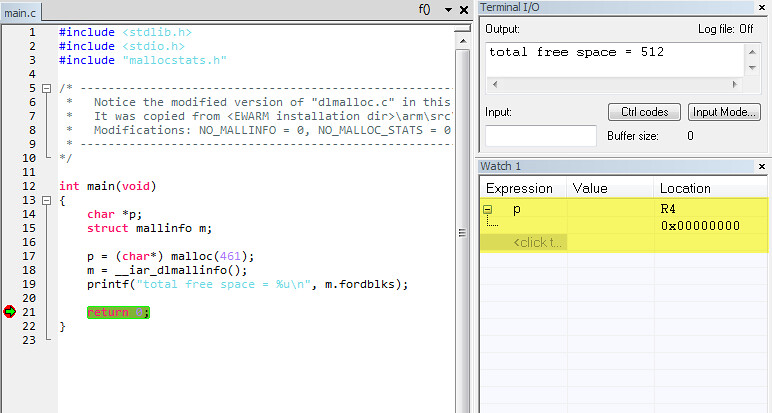The height and width of the screenshot is (413, 772).
Task: Click the Expression column header
Action: tap(523, 188)
